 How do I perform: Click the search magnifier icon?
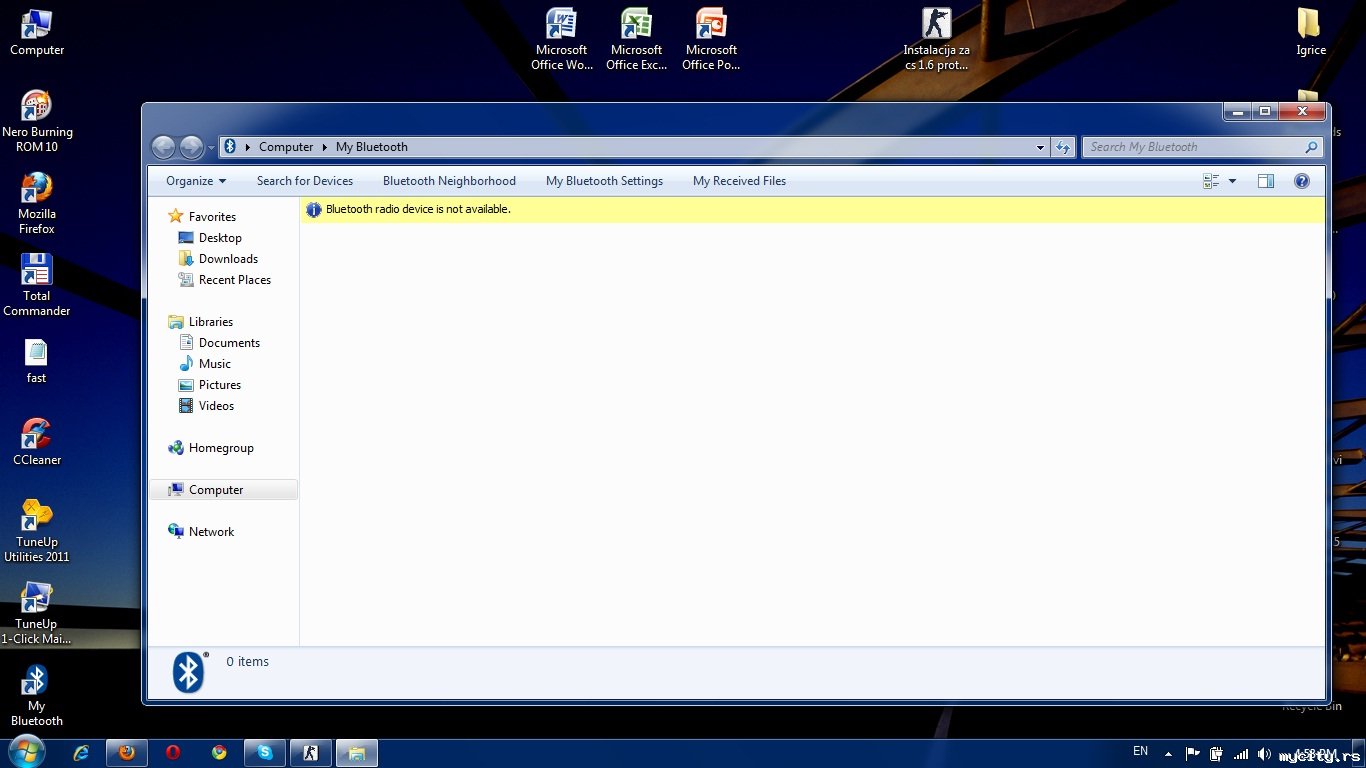coord(1311,147)
